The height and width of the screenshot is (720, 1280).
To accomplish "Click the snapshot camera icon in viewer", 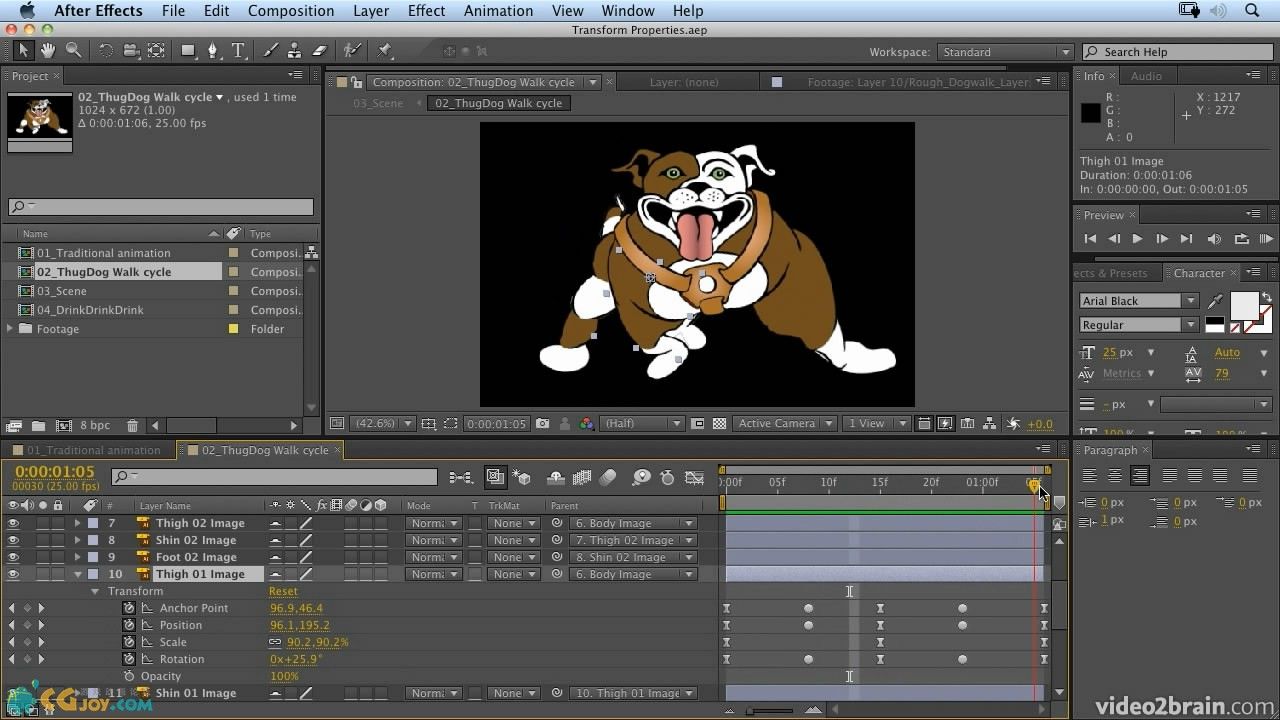I will pos(542,424).
